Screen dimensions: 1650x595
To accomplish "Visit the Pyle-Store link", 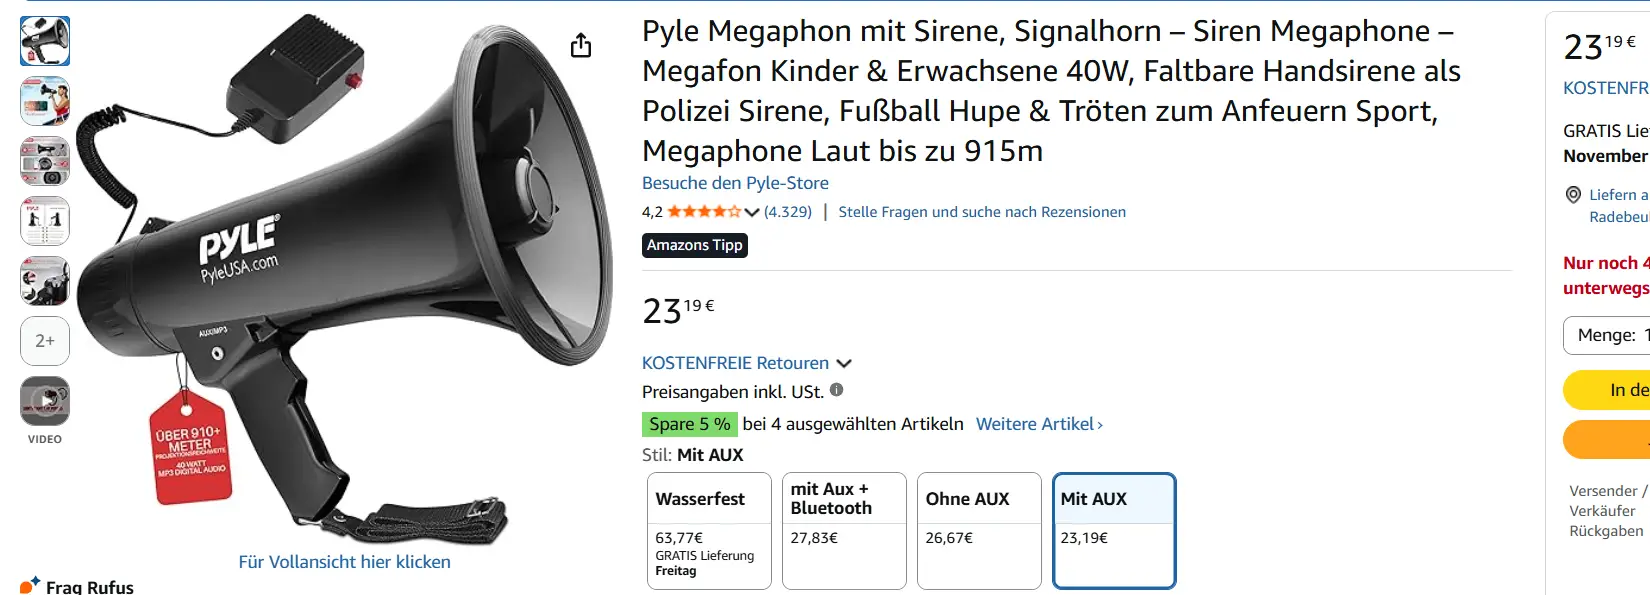I will (x=735, y=183).
